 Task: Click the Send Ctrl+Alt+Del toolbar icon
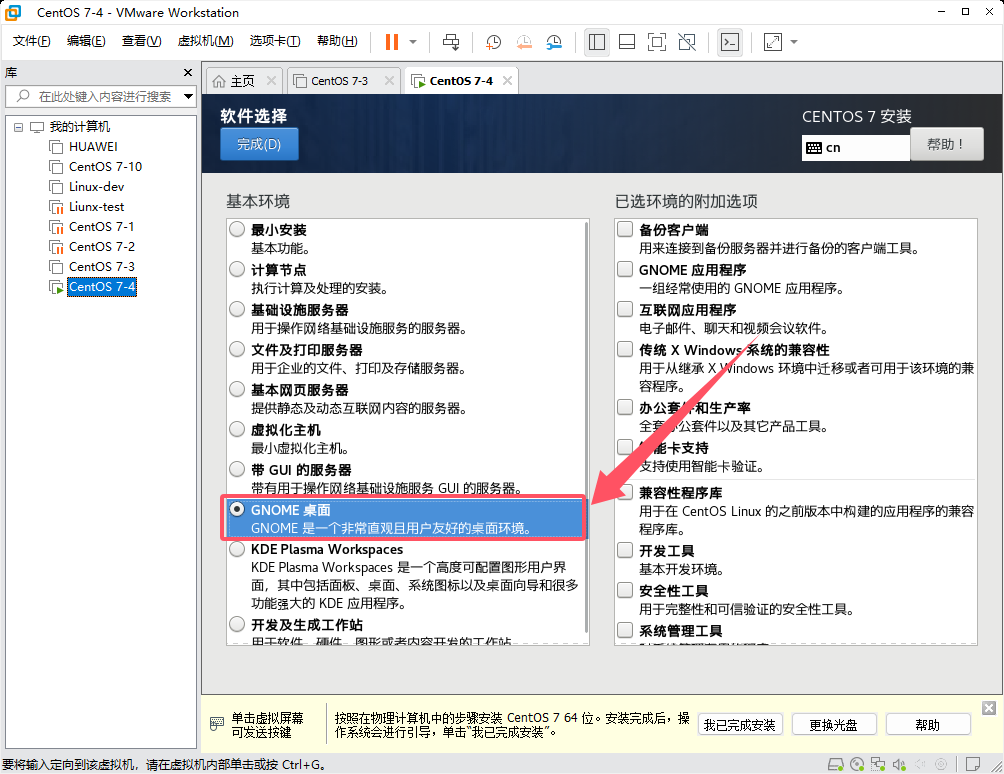pyautogui.click(x=451, y=42)
